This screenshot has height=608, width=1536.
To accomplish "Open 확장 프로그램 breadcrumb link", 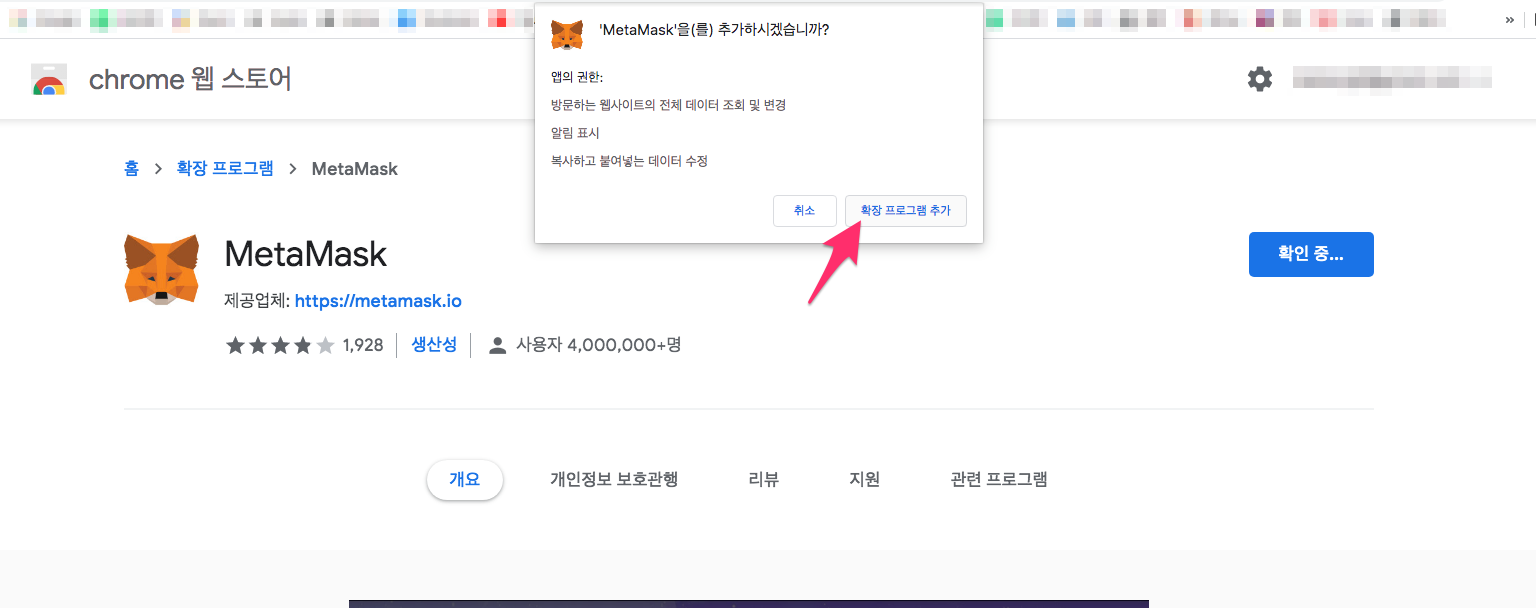I will click(x=225, y=168).
